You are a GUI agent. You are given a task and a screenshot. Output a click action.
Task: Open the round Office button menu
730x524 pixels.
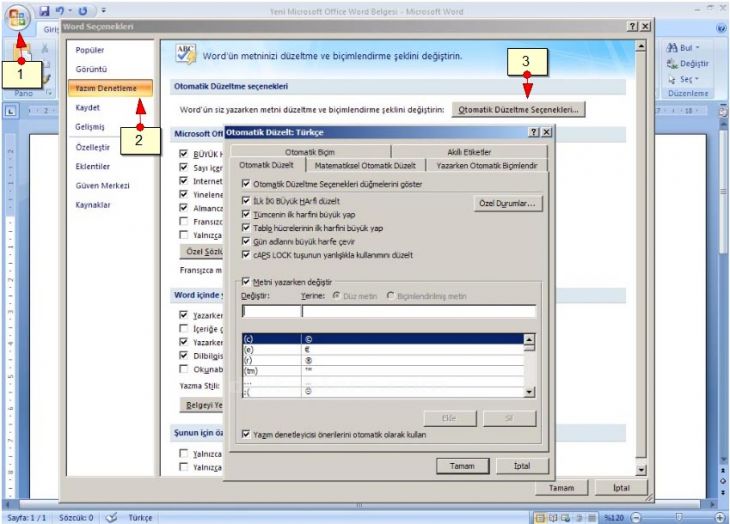(17, 18)
